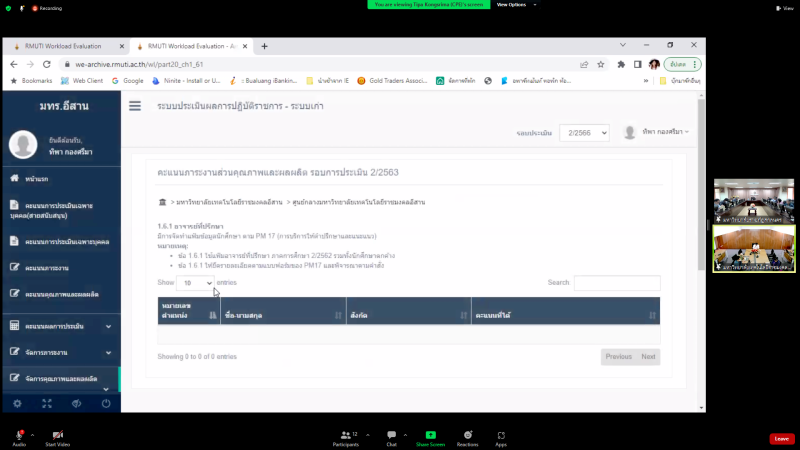The width and height of the screenshot is (800, 450).
Task: Click the table Search input field
Action: (616, 283)
